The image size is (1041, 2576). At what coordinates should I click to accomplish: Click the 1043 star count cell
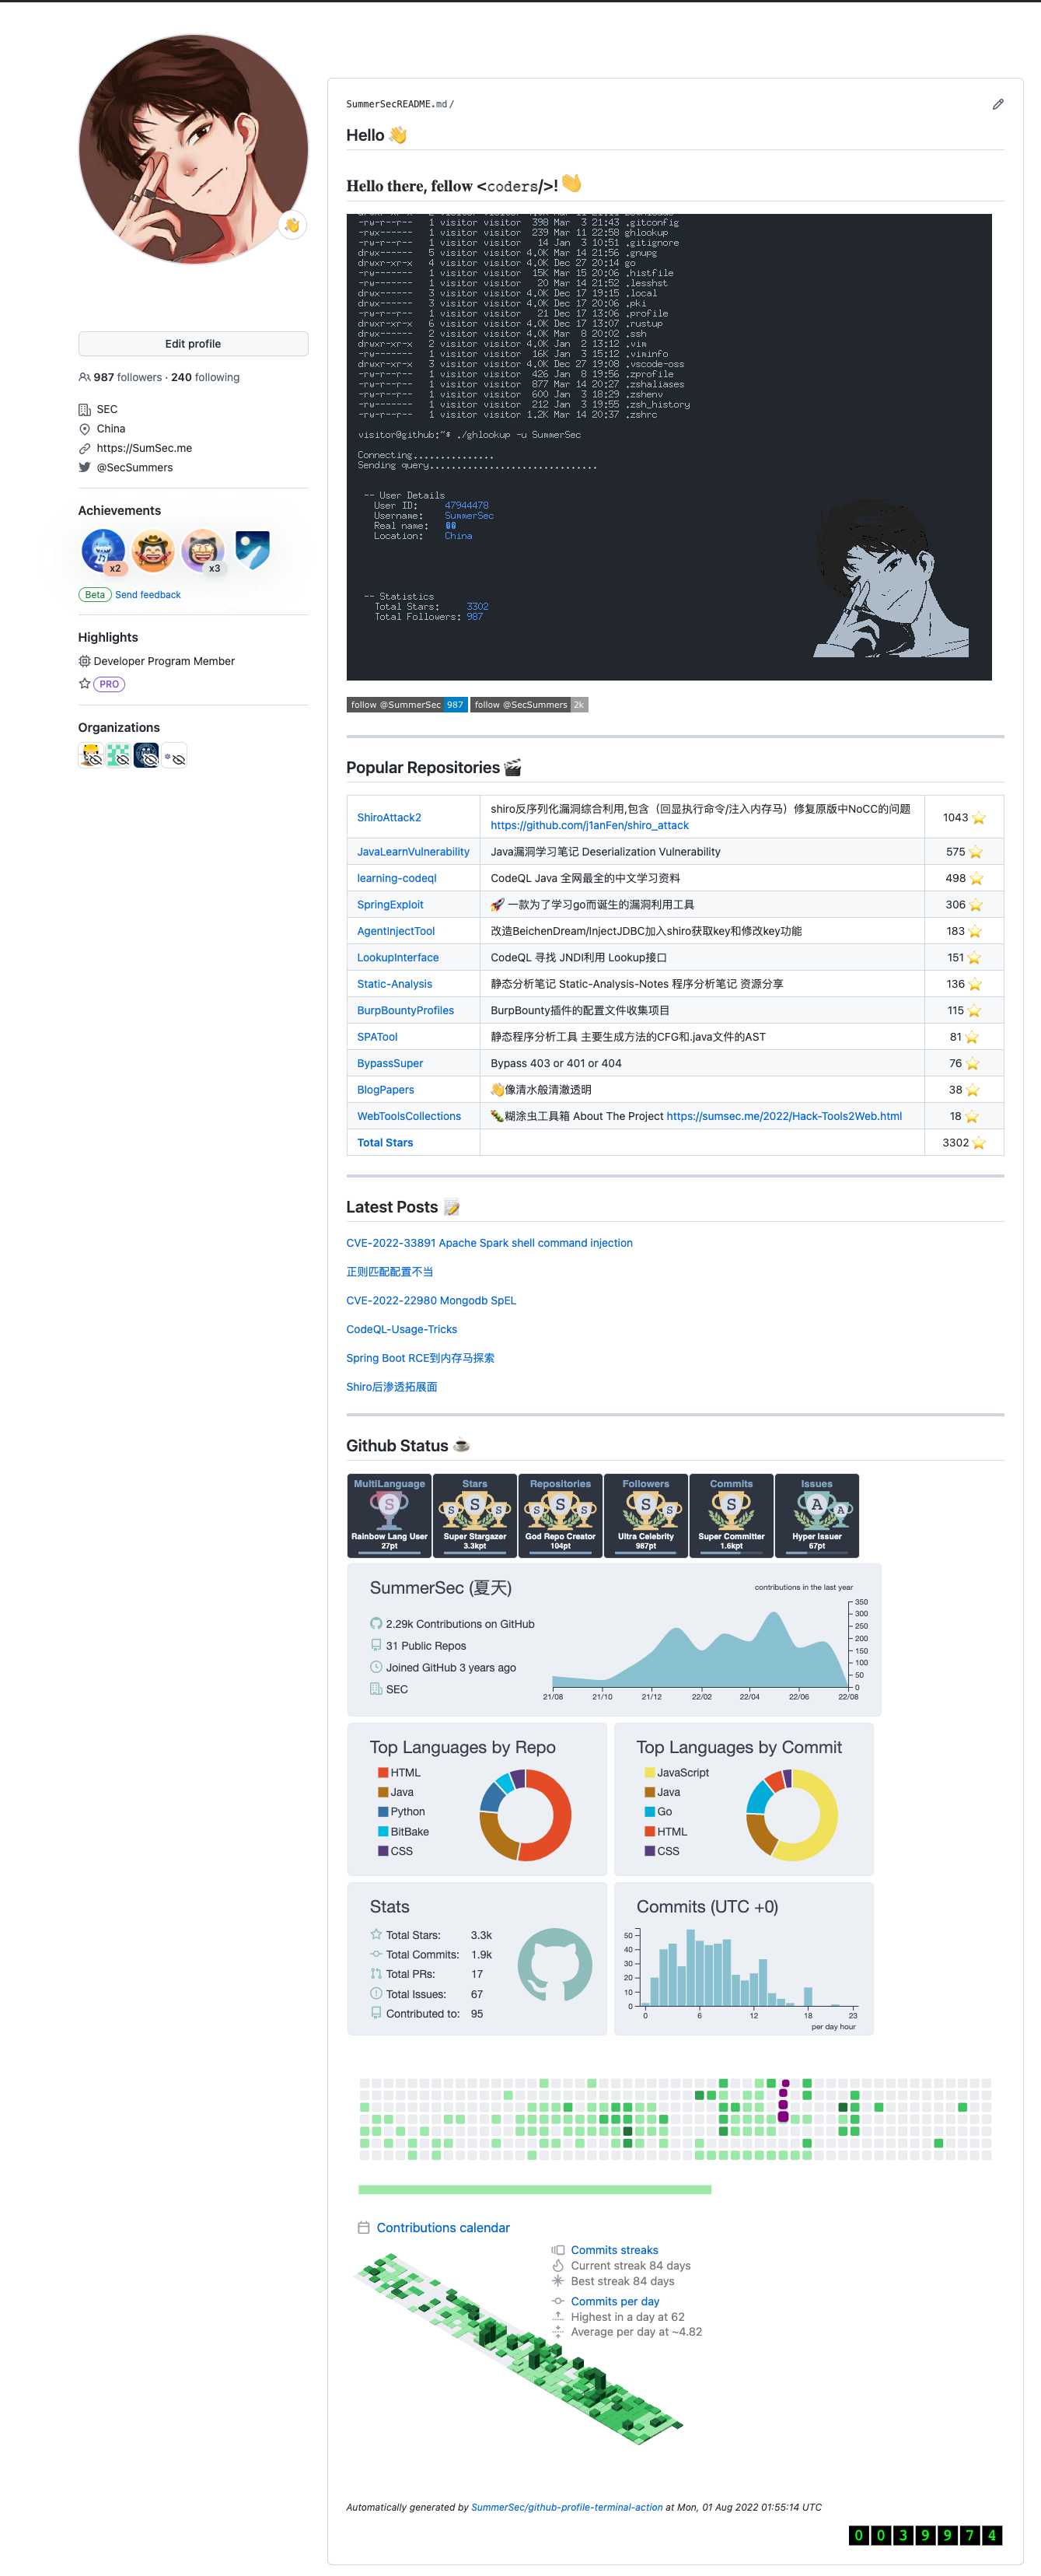pos(964,817)
